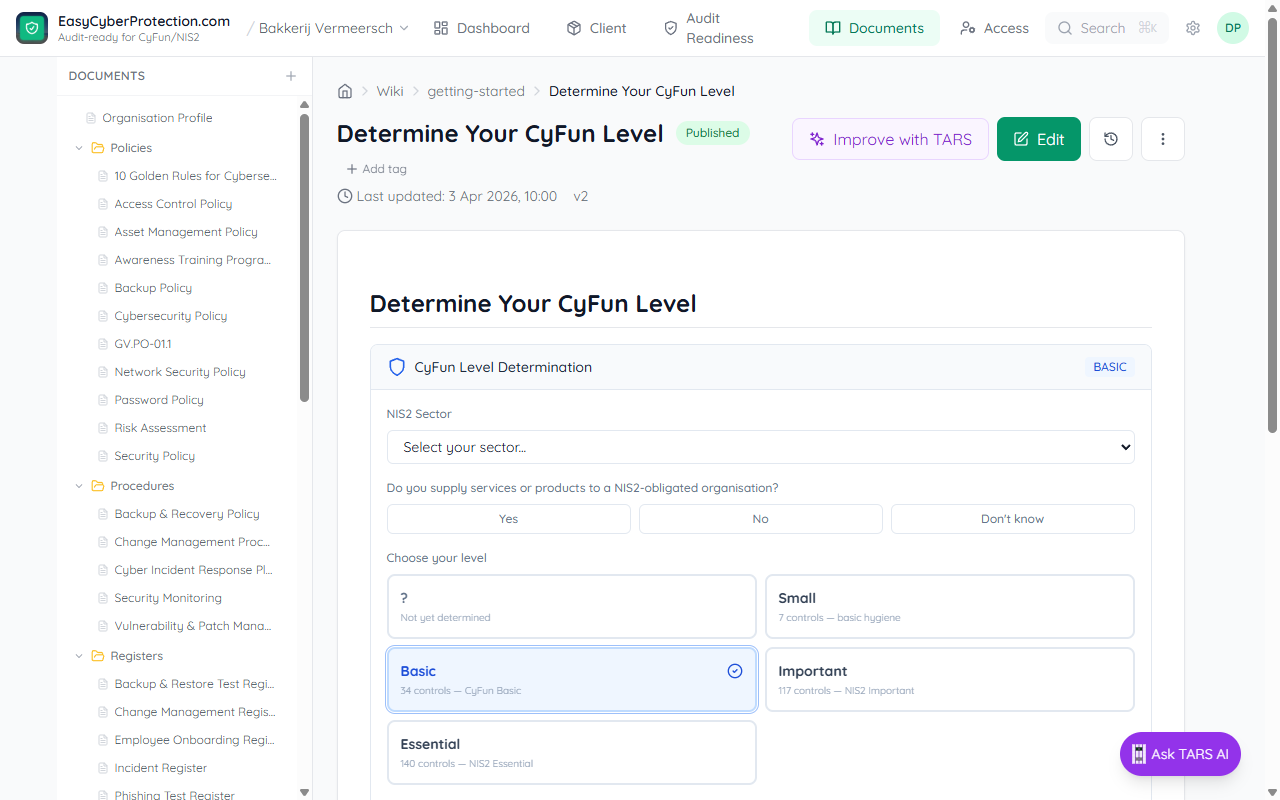Image resolution: width=1280 pixels, height=800 pixels.
Task: Click the page vertical scrollbar thumb
Action: point(1273,225)
